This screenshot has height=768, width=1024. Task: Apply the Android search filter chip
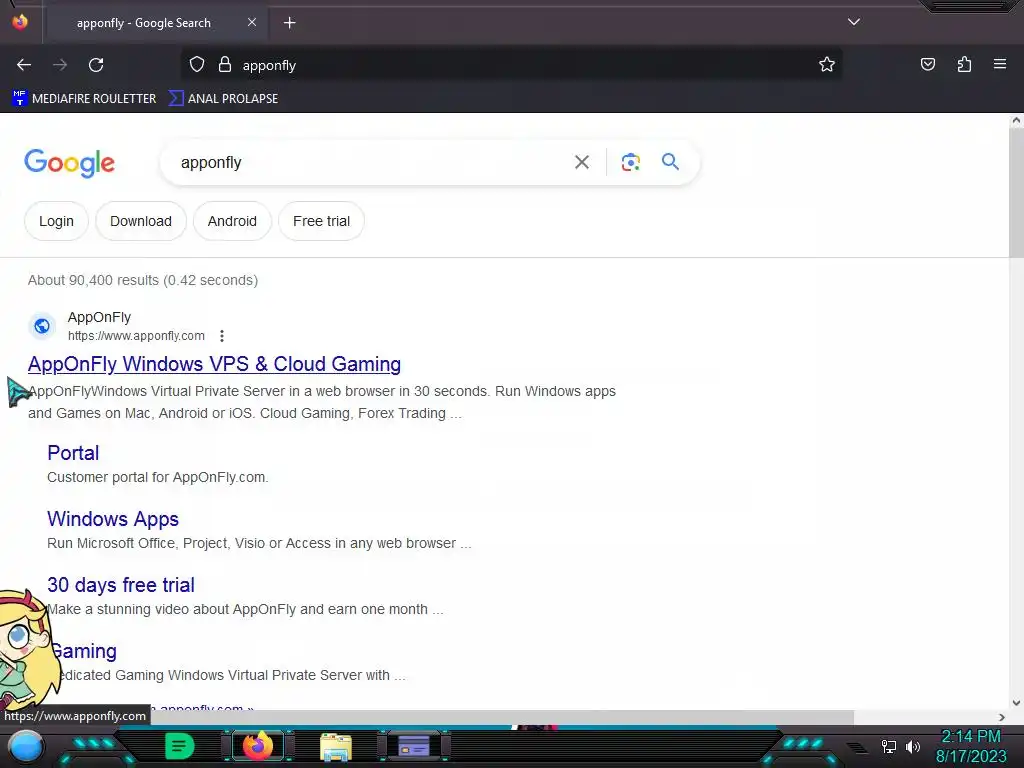click(232, 221)
